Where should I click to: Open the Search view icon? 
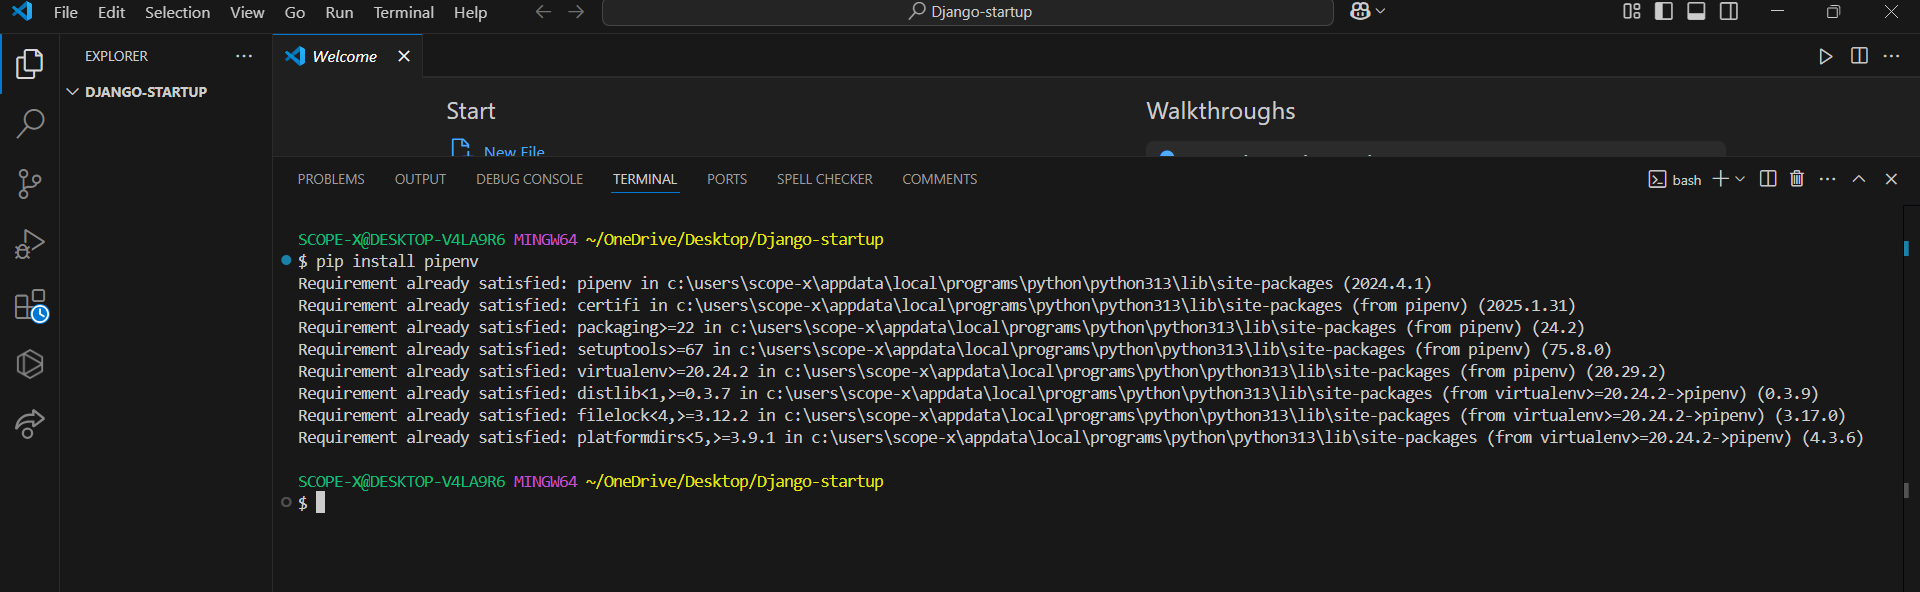30,124
